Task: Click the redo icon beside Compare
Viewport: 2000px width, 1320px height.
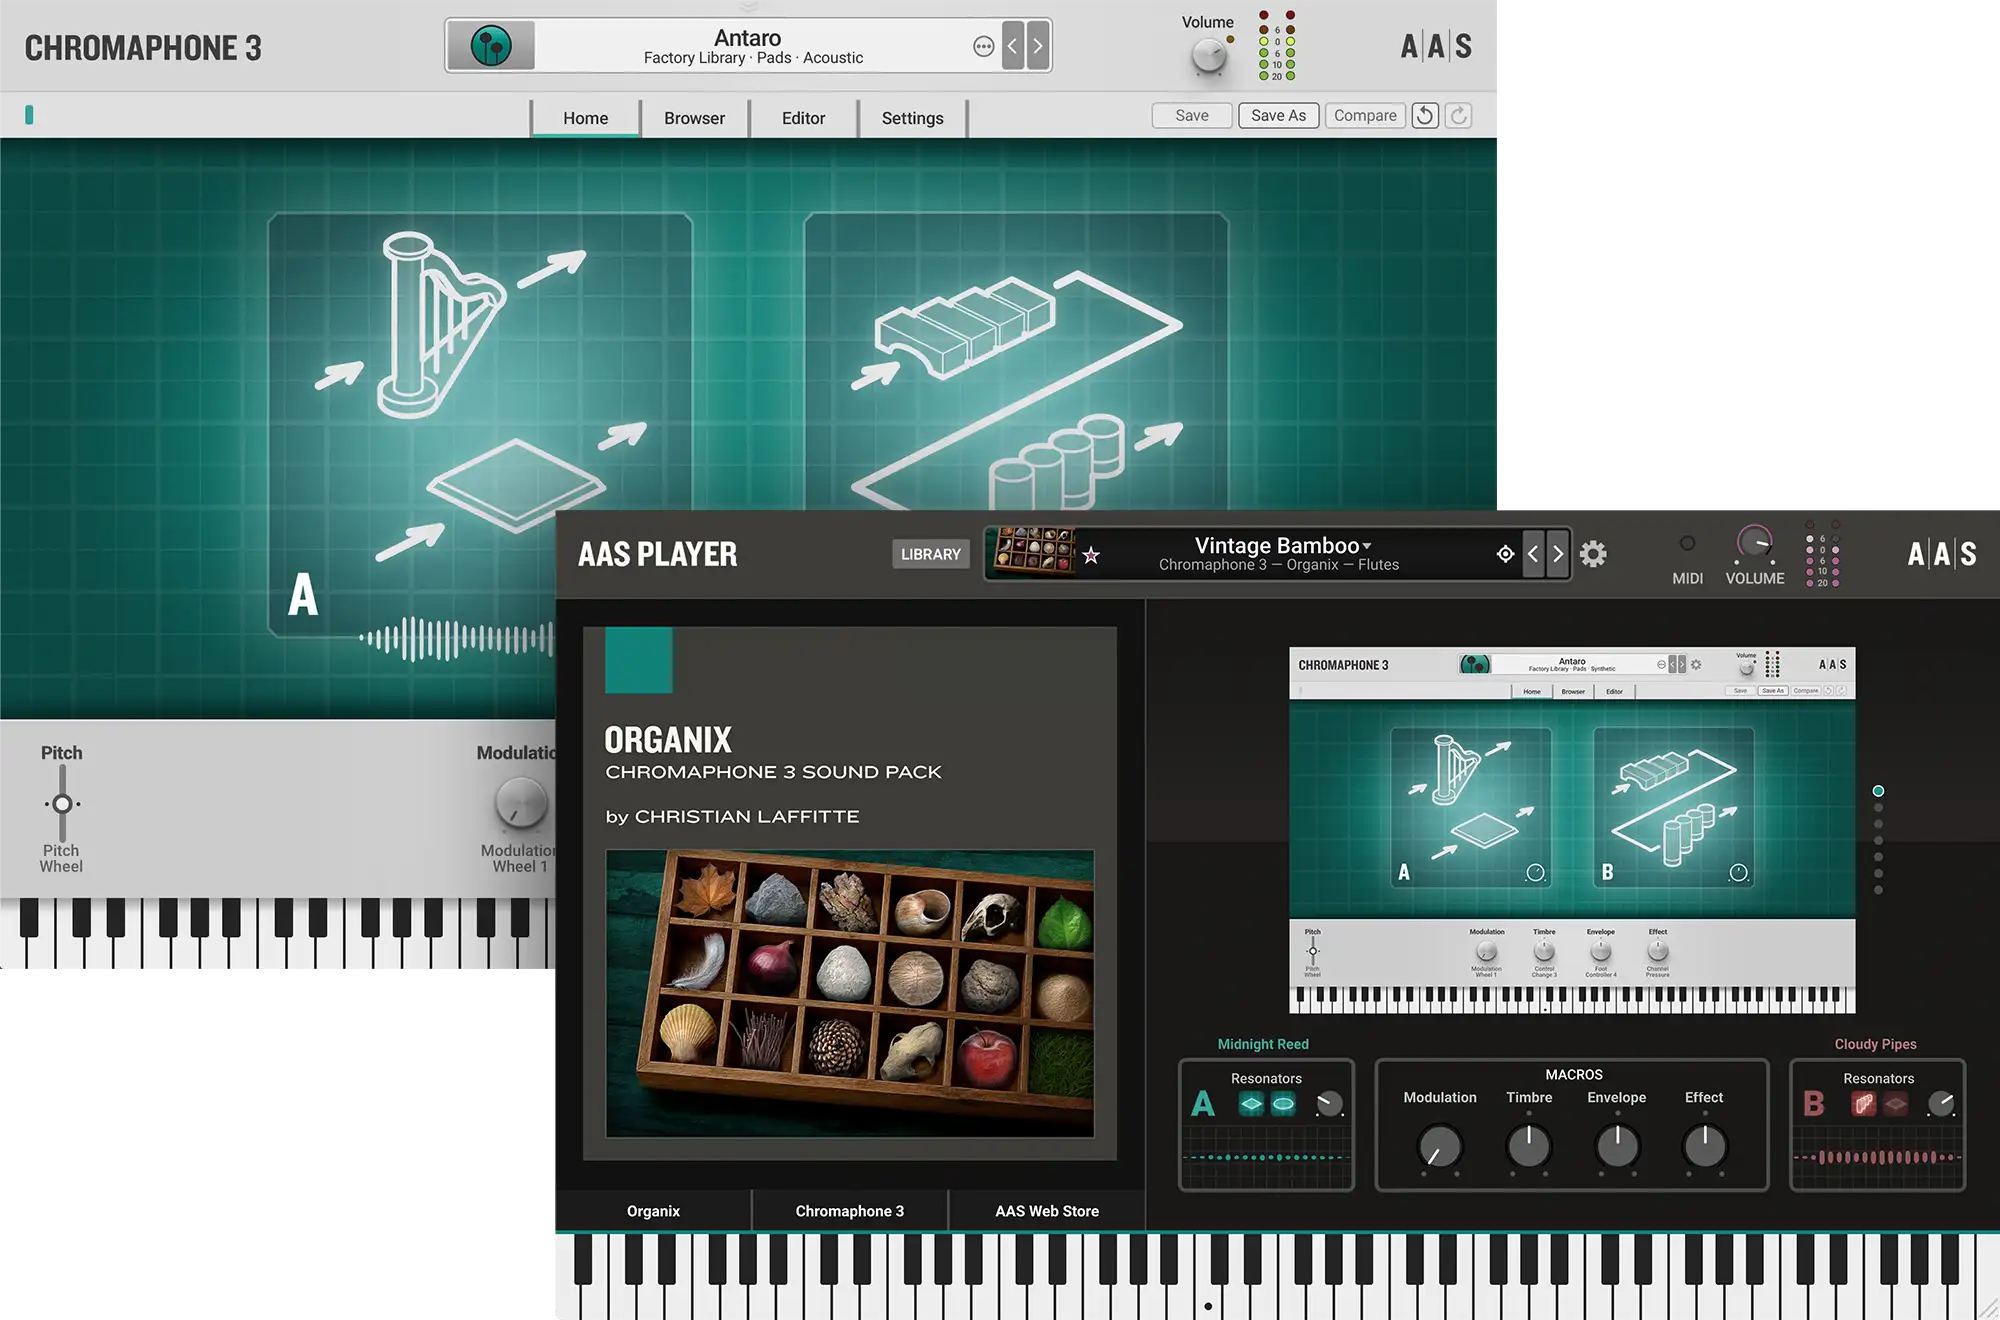Action: click(x=1459, y=116)
